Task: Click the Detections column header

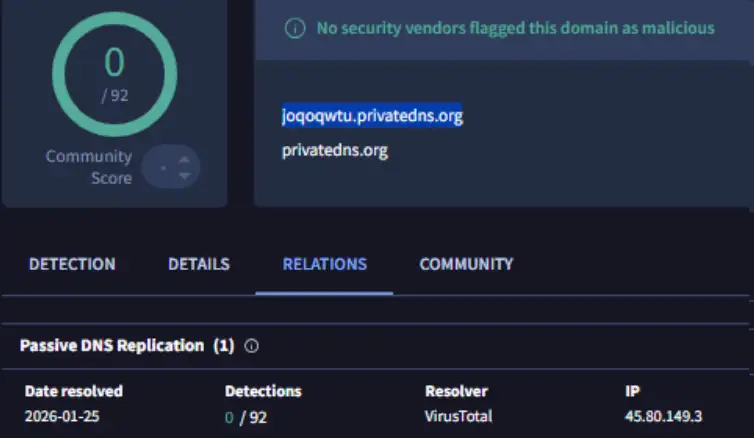Action: tap(263, 391)
